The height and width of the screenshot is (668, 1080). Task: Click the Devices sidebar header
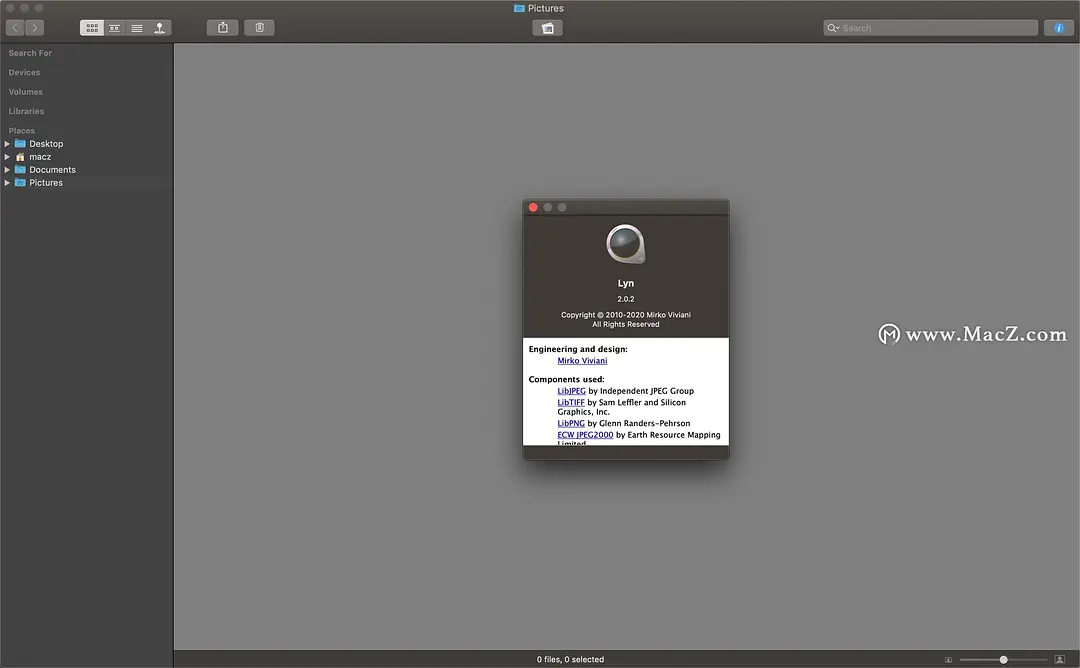coord(24,72)
